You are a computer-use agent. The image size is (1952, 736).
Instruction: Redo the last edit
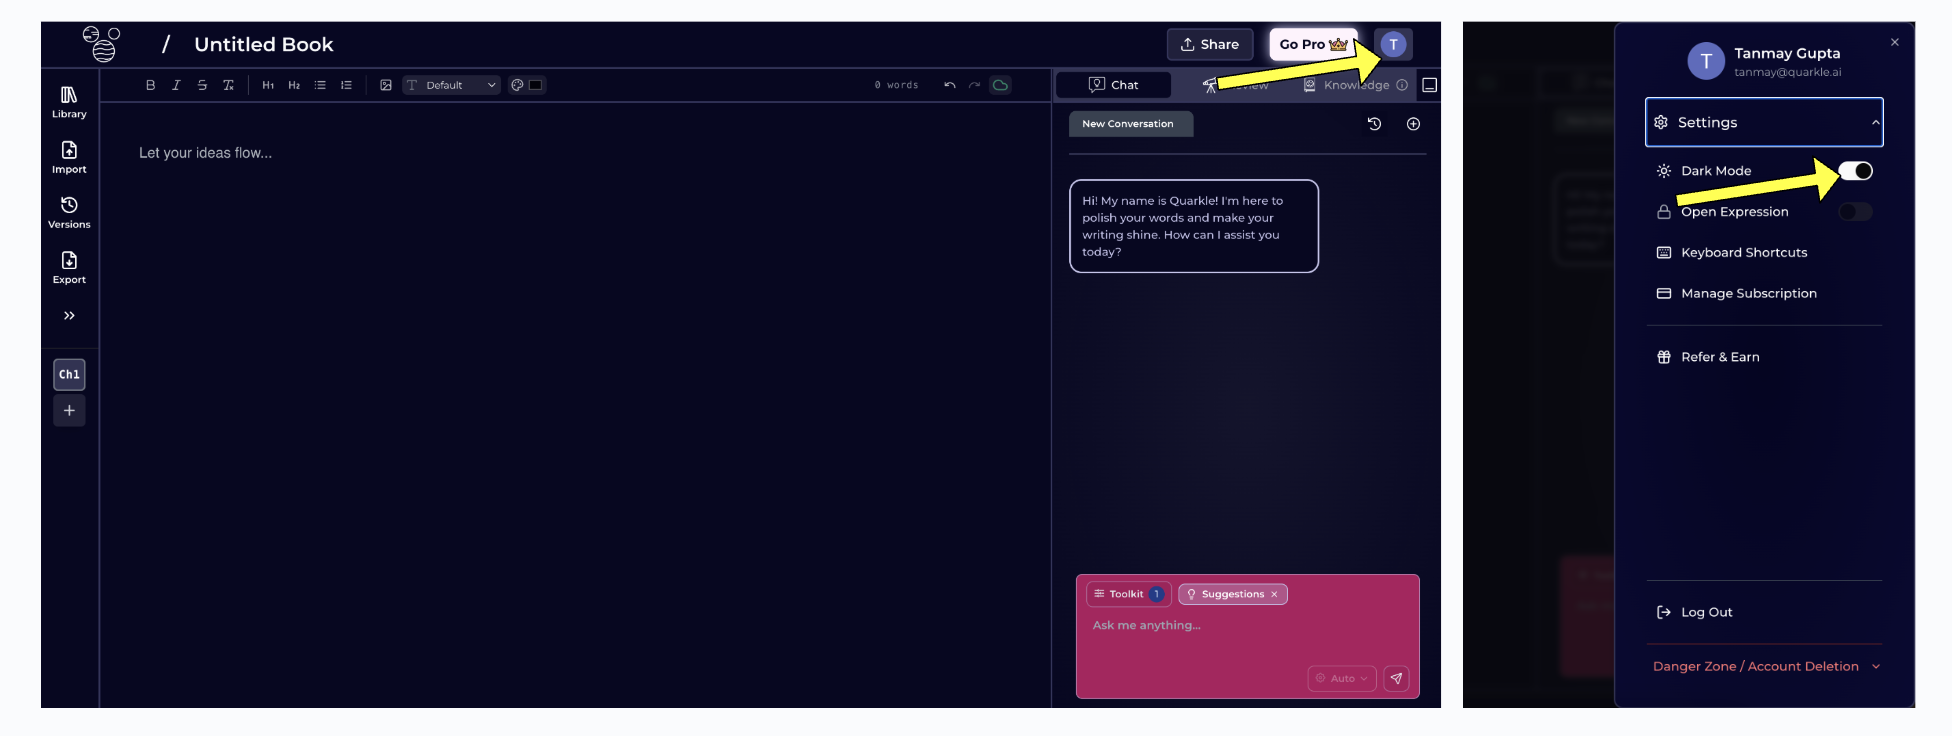(x=975, y=85)
